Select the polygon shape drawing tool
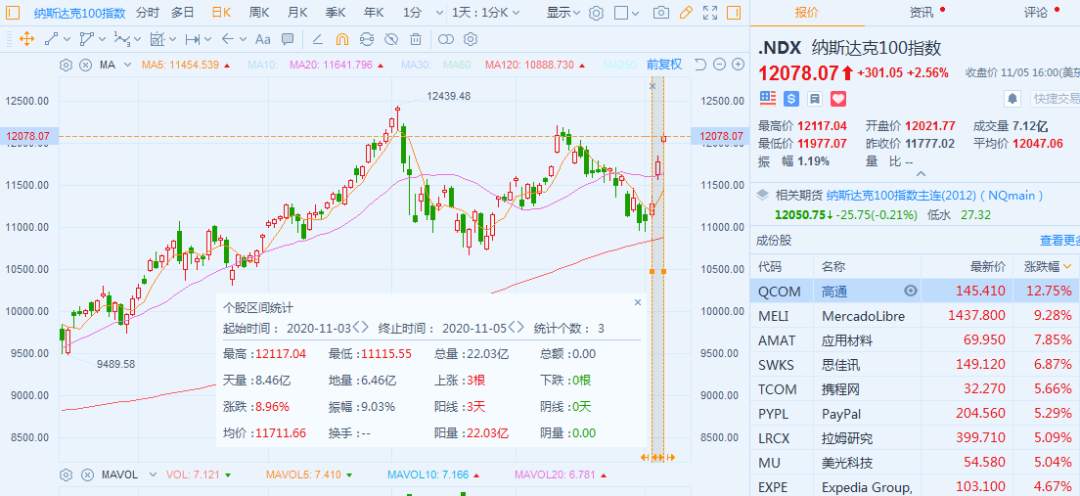Image resolution: width=1080 pixels, height=496 pixels. click(x=86, y=39)
